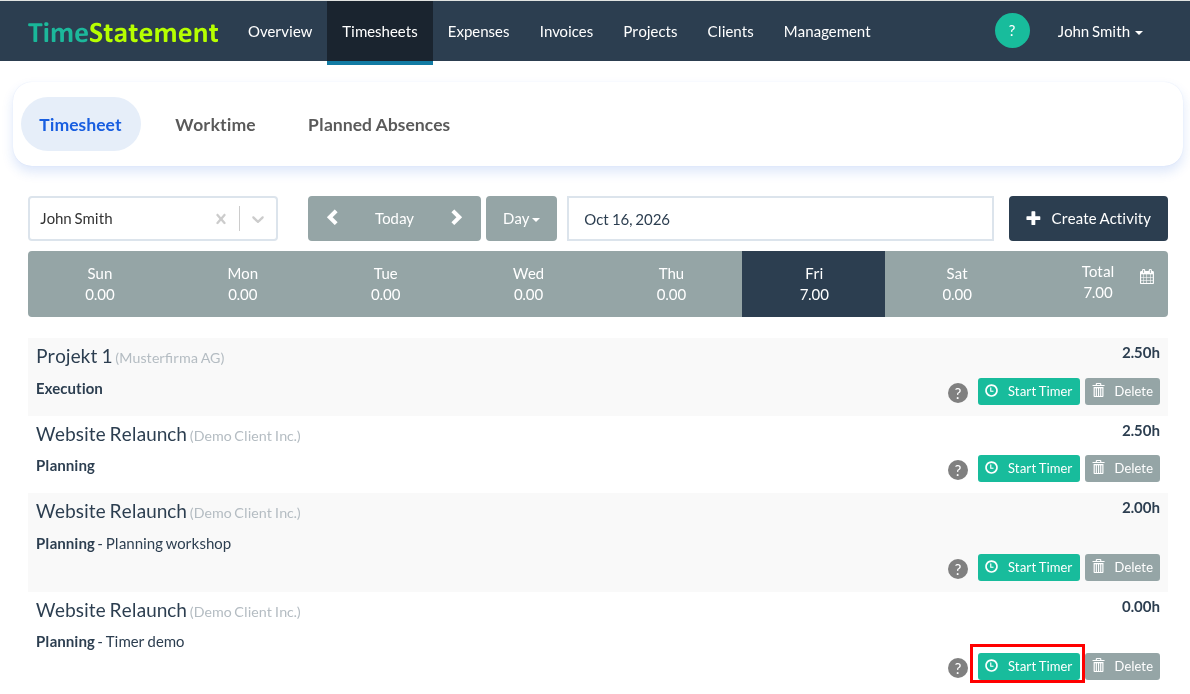
Task: Go to Expenses
Action: coord(478,31)
